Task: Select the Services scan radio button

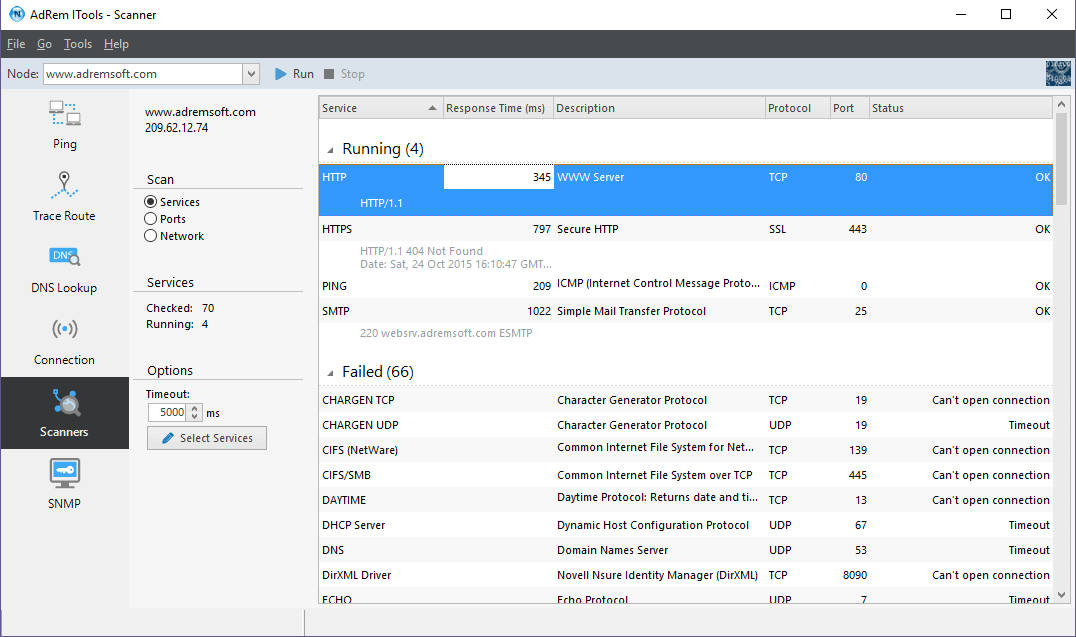Action: pos(150,202)
